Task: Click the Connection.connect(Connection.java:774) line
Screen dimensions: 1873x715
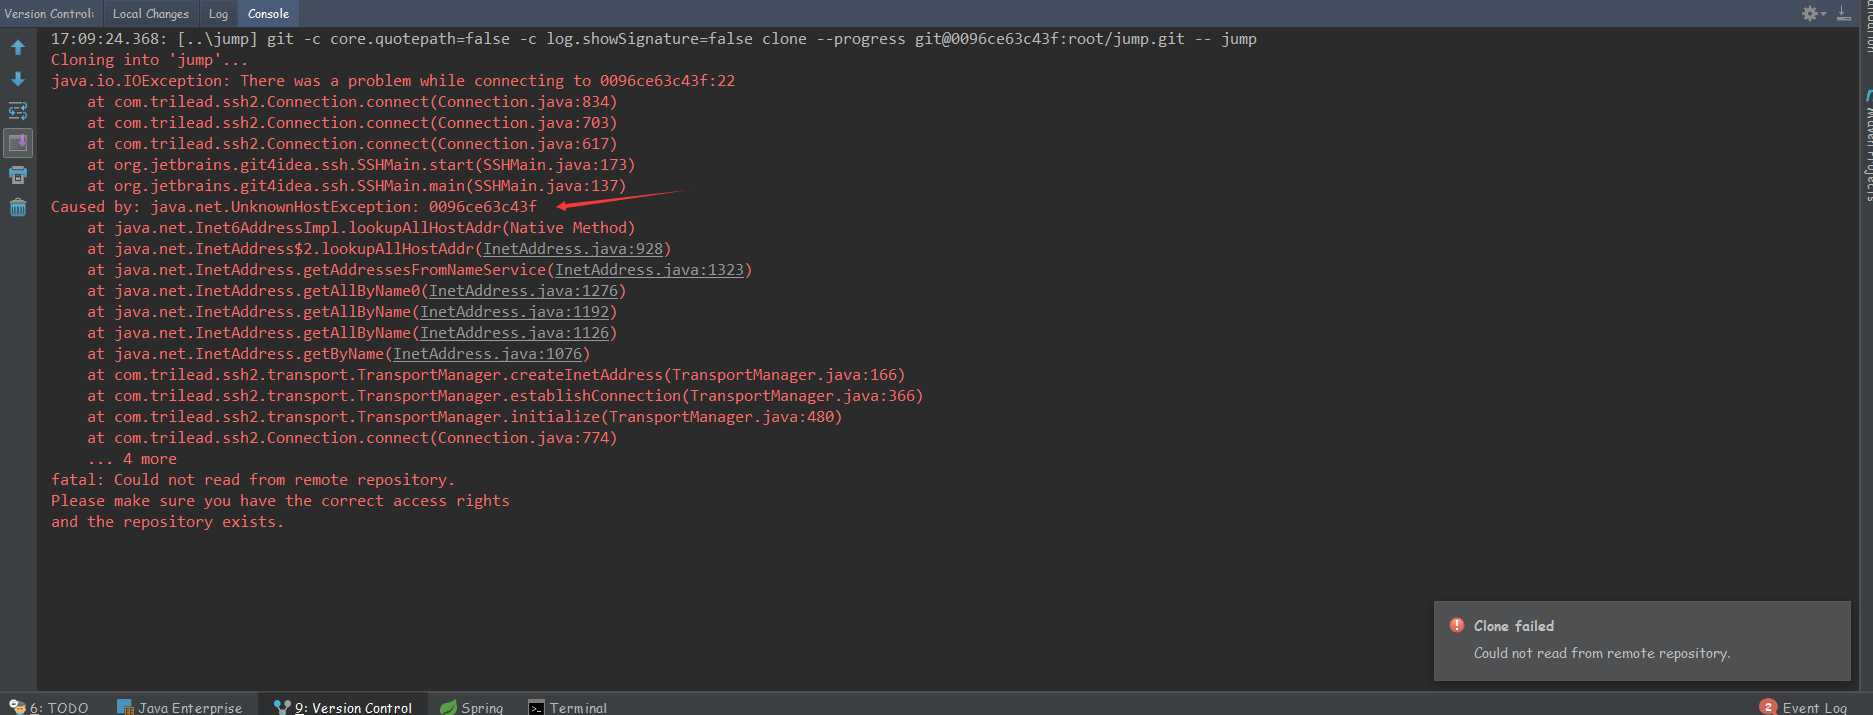Action: click(352, 438)
